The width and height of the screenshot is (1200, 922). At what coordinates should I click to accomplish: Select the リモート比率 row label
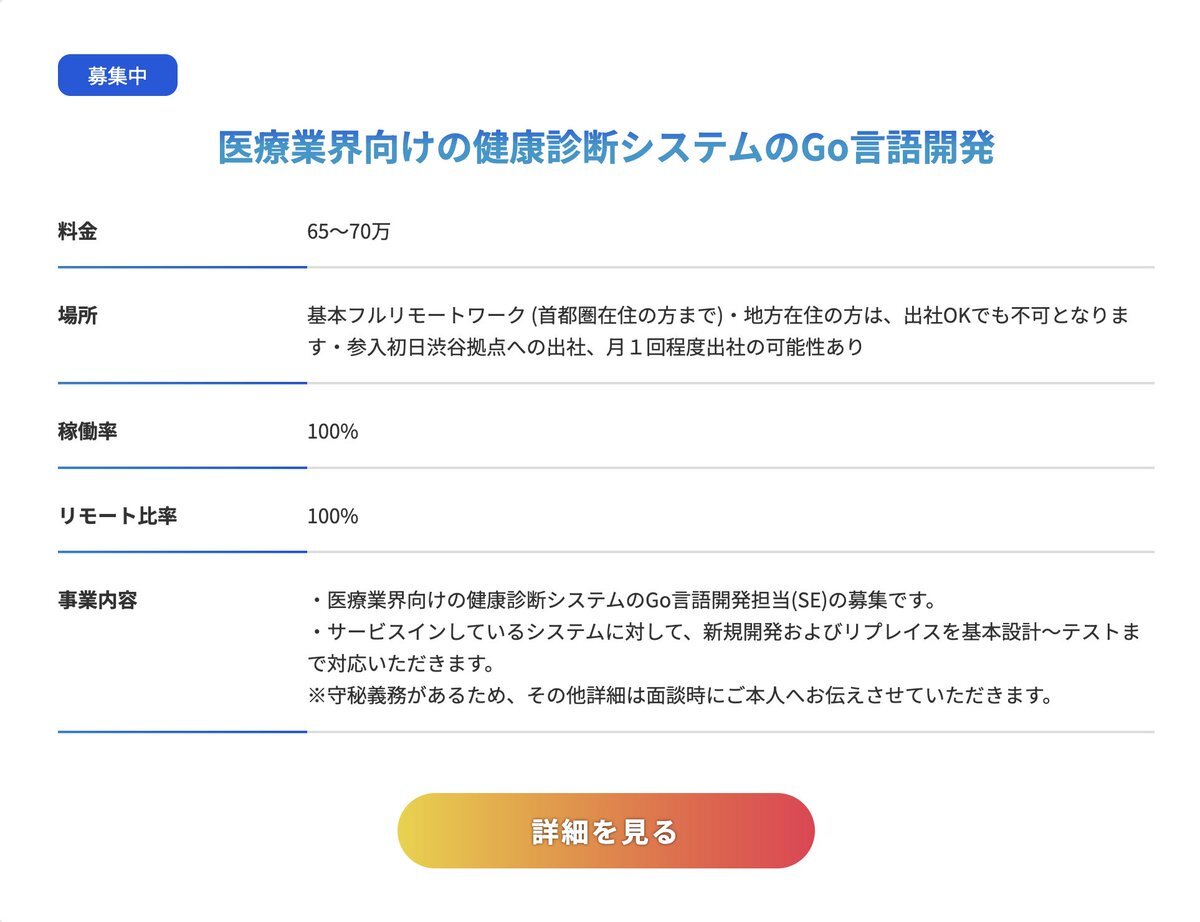[x=118, y=516]
